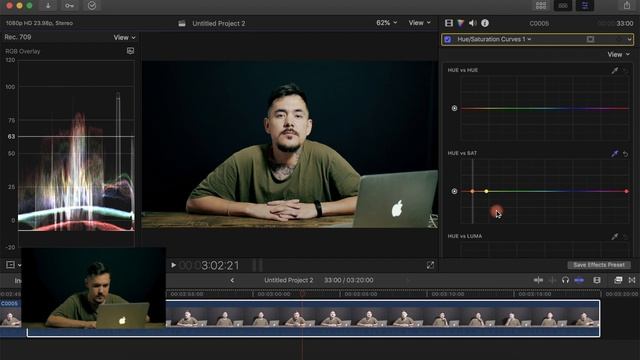Toggle snapping in the timeline

579,280
